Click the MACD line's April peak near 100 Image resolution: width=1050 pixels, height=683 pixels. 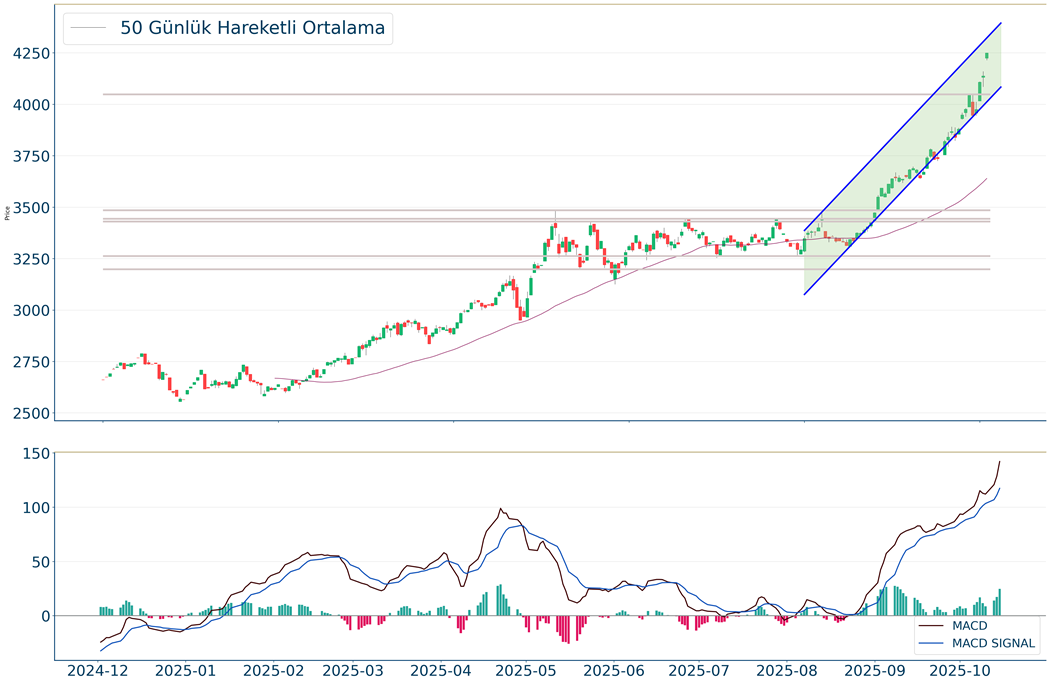501,509
